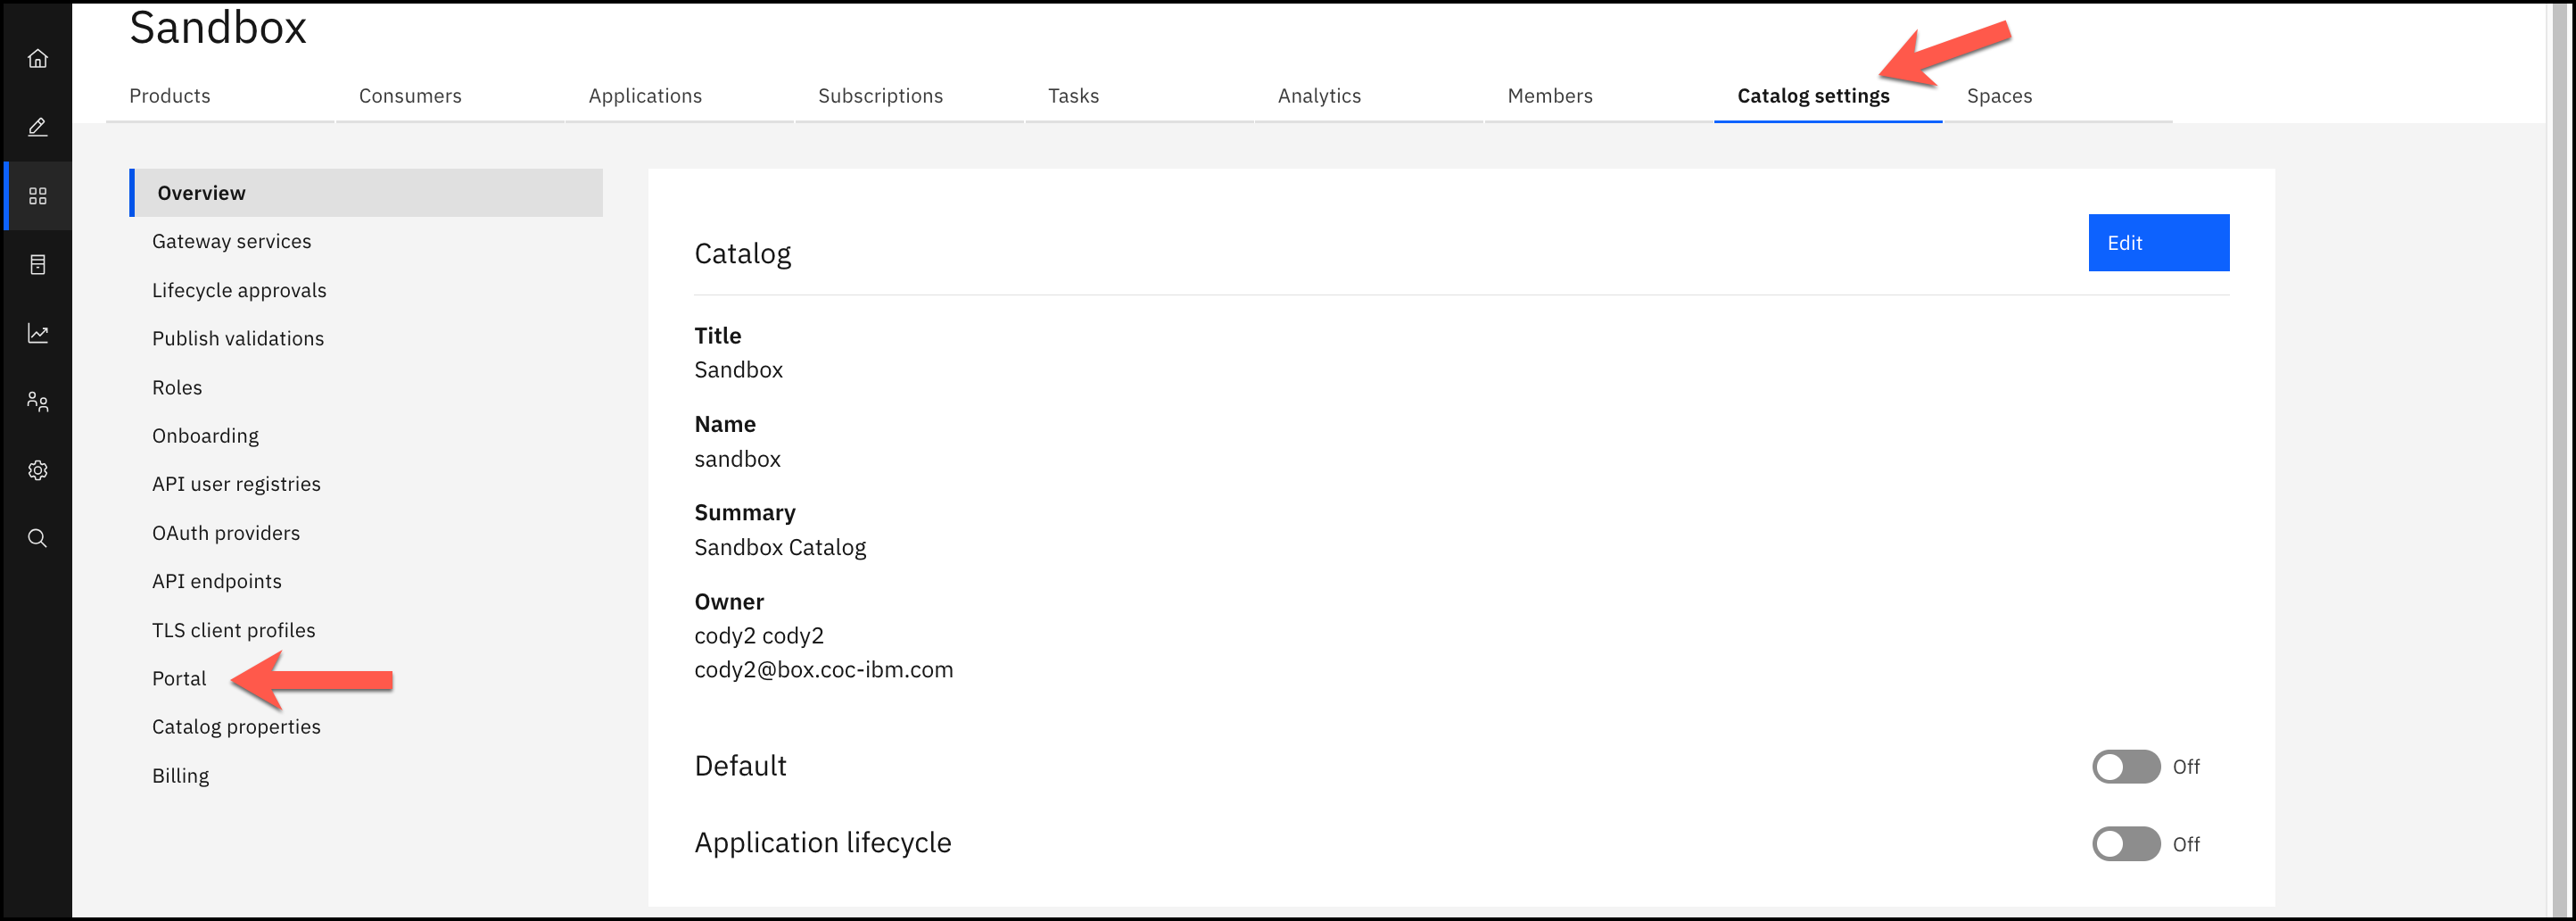Open OAuth providers settings
2576x921 pixels.
[x=226, y=532]
